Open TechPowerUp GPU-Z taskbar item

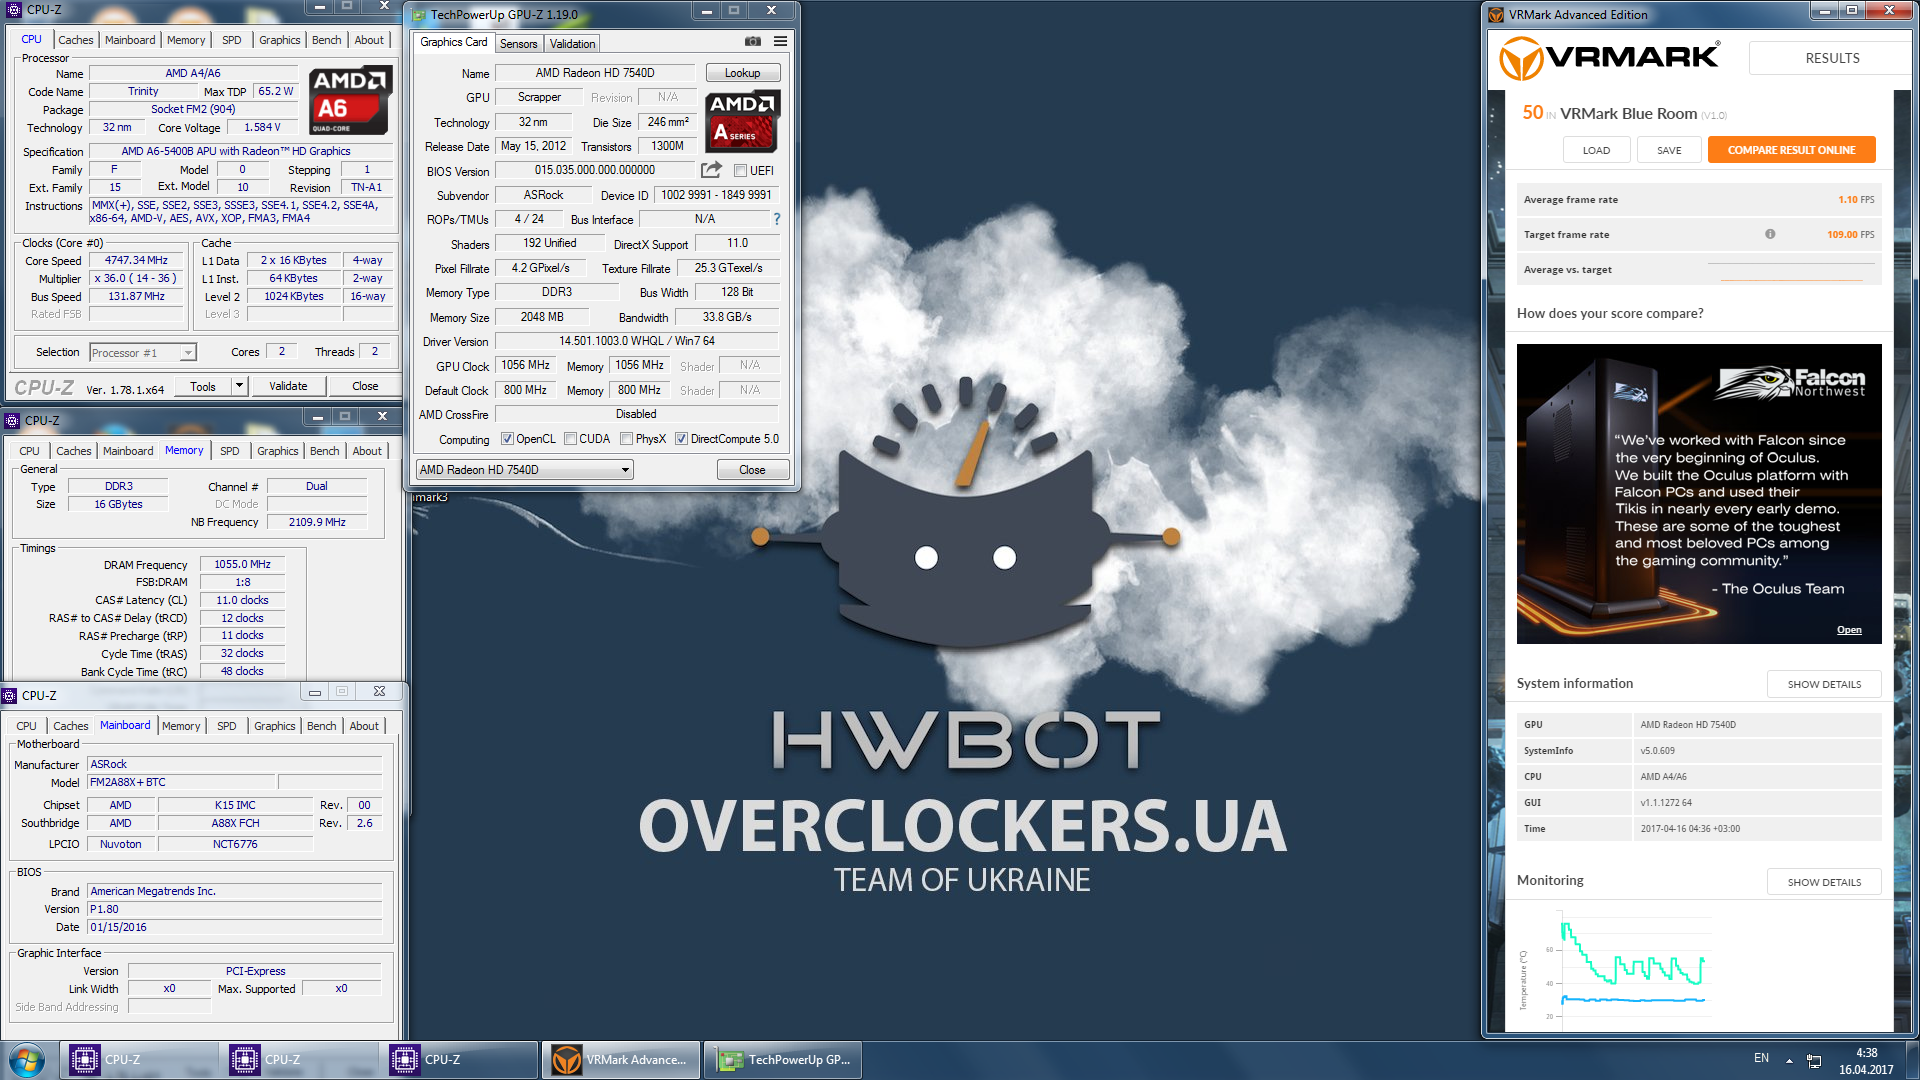tap(782, 1060)
